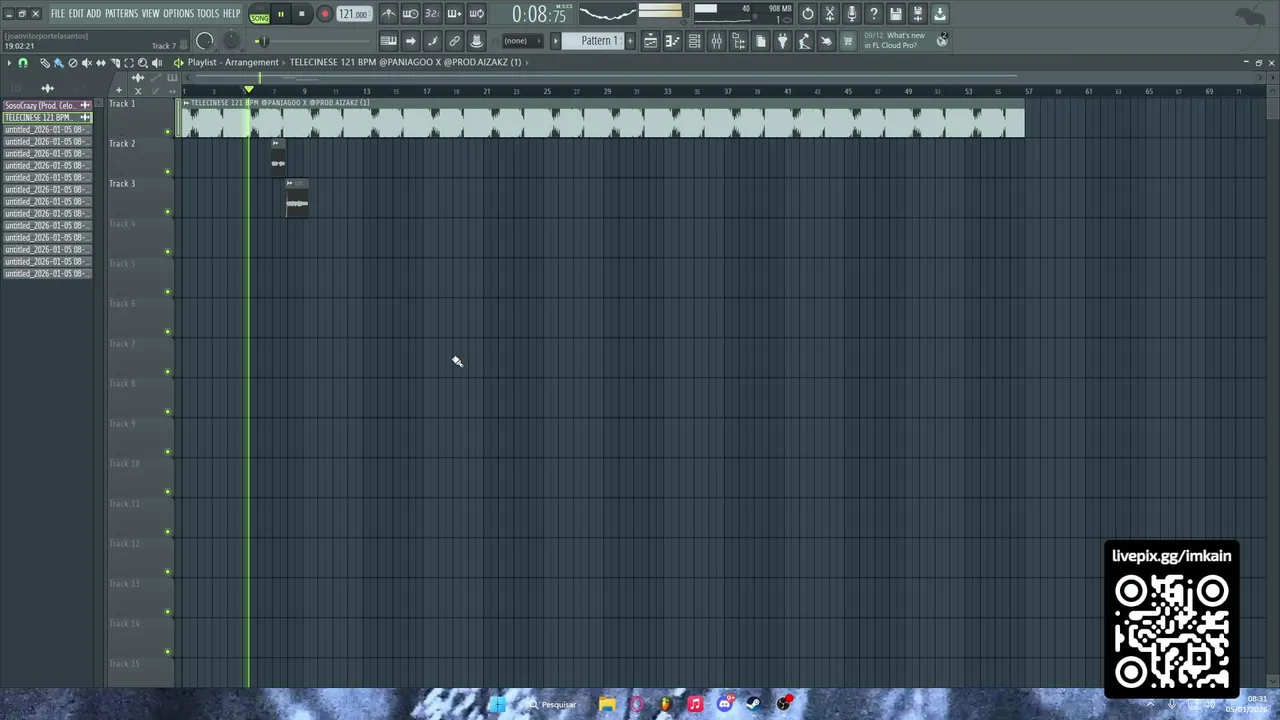Image resolution: width=1280 pixels, height=720 pixels.
Task: Open the TOOLS menu
Action: point(207,13)
